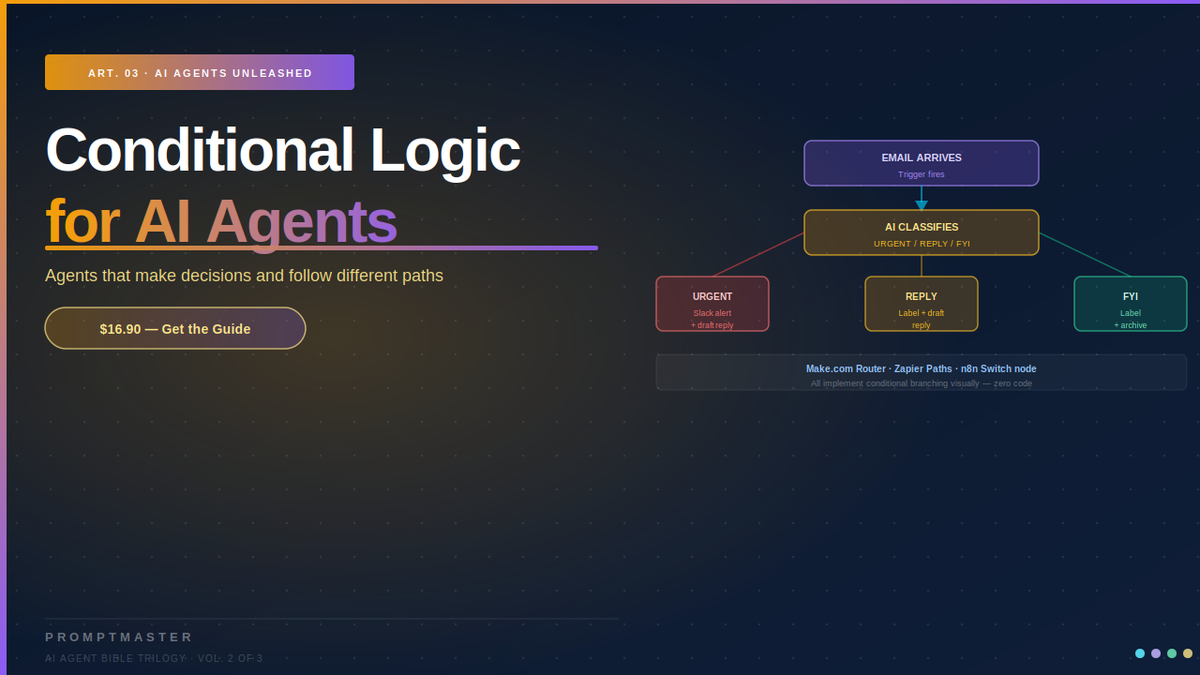Click the 'Make.com Router · Zapier Paths' line
The image size is (1200, 675).
921,368
